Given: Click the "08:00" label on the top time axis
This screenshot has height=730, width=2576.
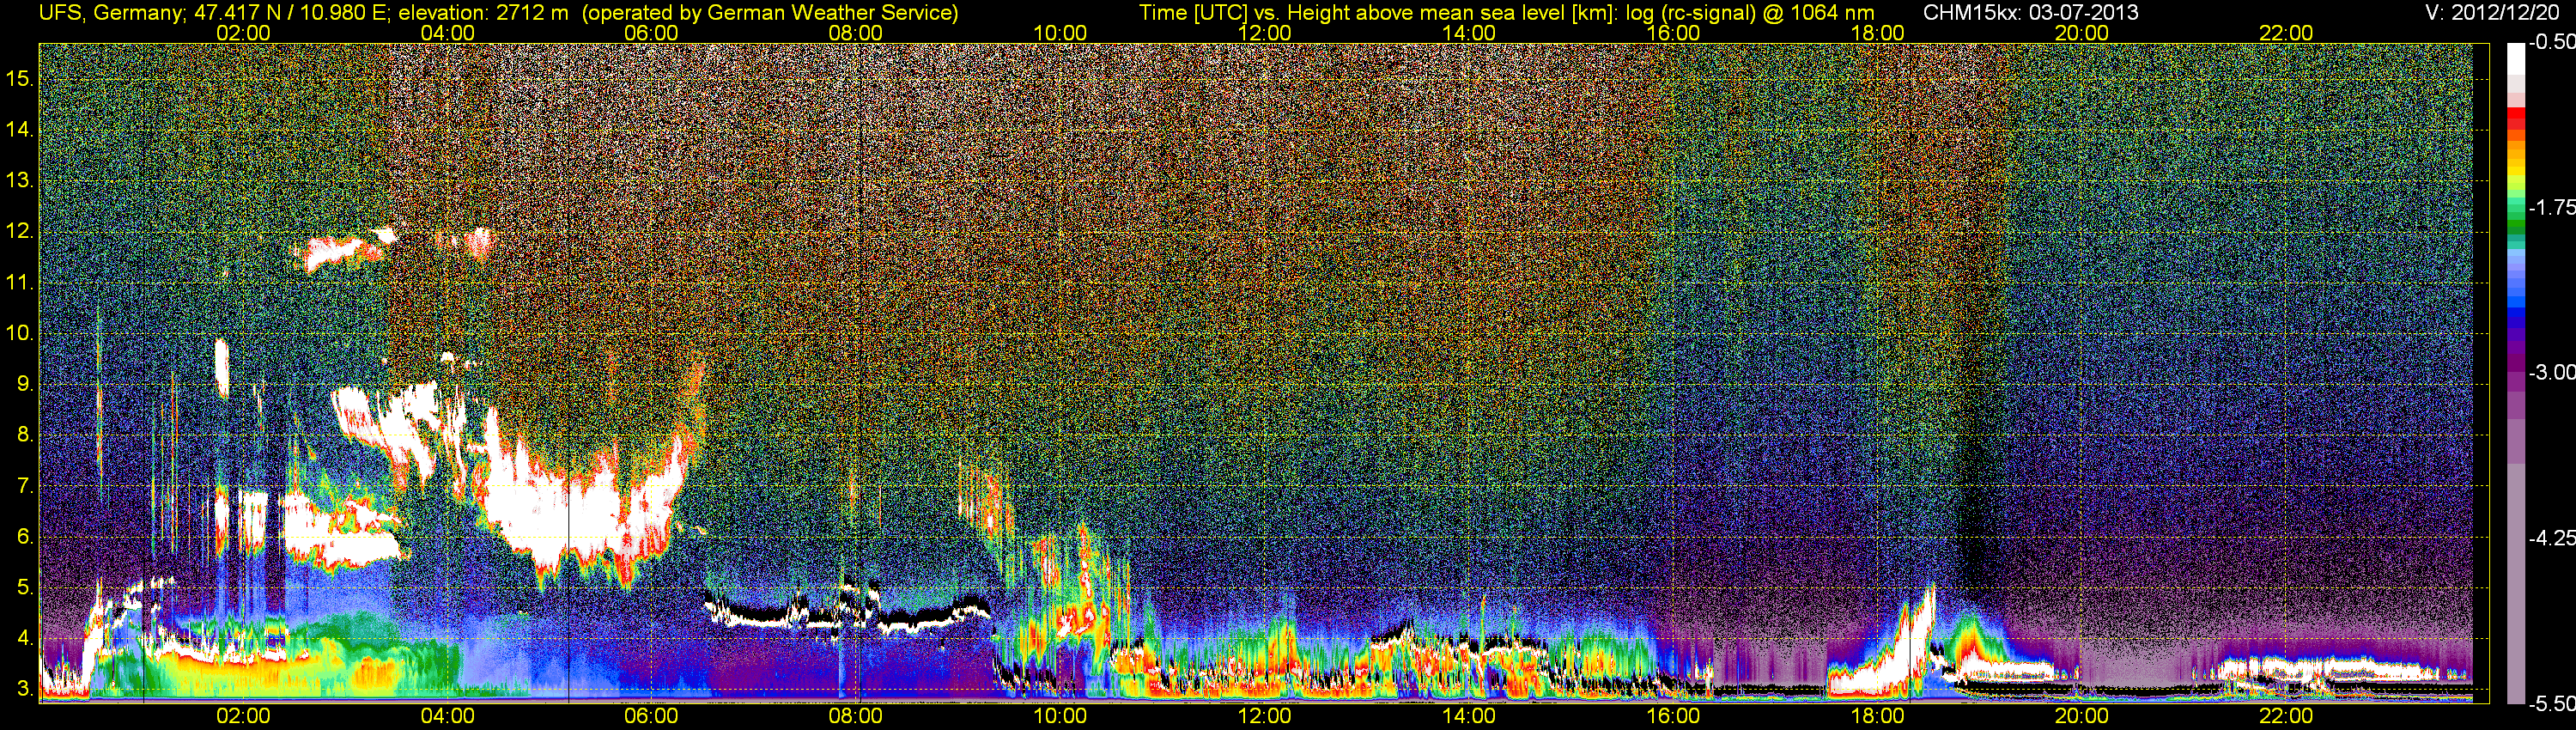Looking at the screenshot, I should (x=856, y=33).
